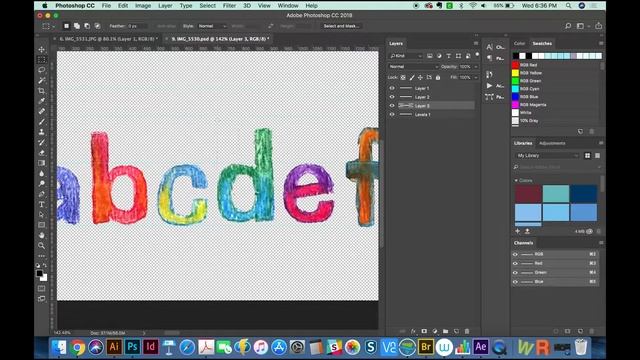The image size is (640, 360).
Task: Click the Change Screen Mode icon
Action: pyautogui.click(x=42, y=299)
